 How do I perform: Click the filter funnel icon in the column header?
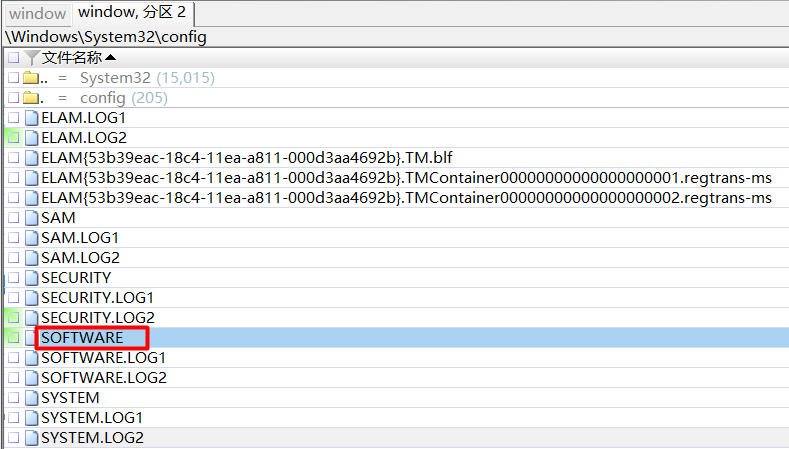coord(32,58)
